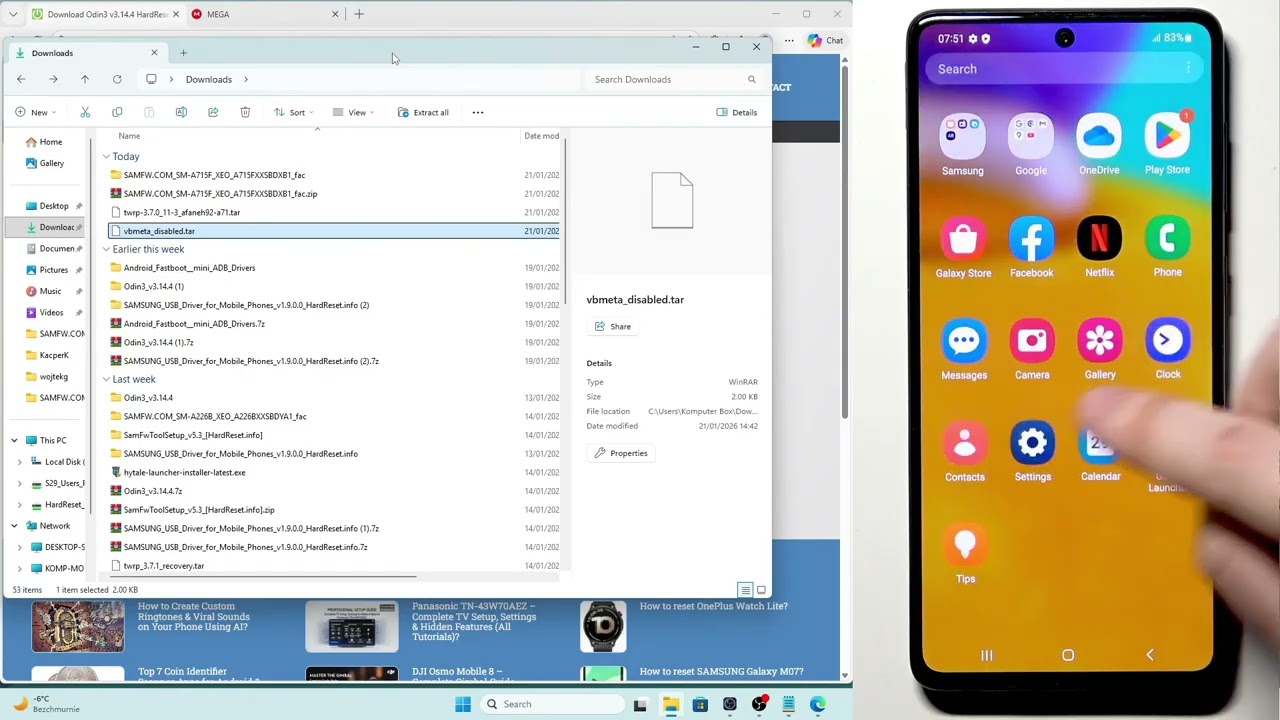The height and width of the screenshot is (720, 1280).
Task: Open article How to reset OnePlus Watch Lite
Action: pyautogui.click(x=713, y=606)
